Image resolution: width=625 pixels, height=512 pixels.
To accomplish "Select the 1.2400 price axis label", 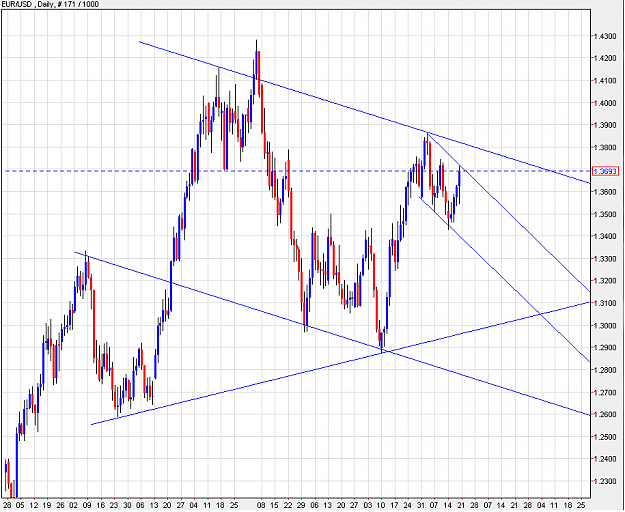I will click(605, 459).
